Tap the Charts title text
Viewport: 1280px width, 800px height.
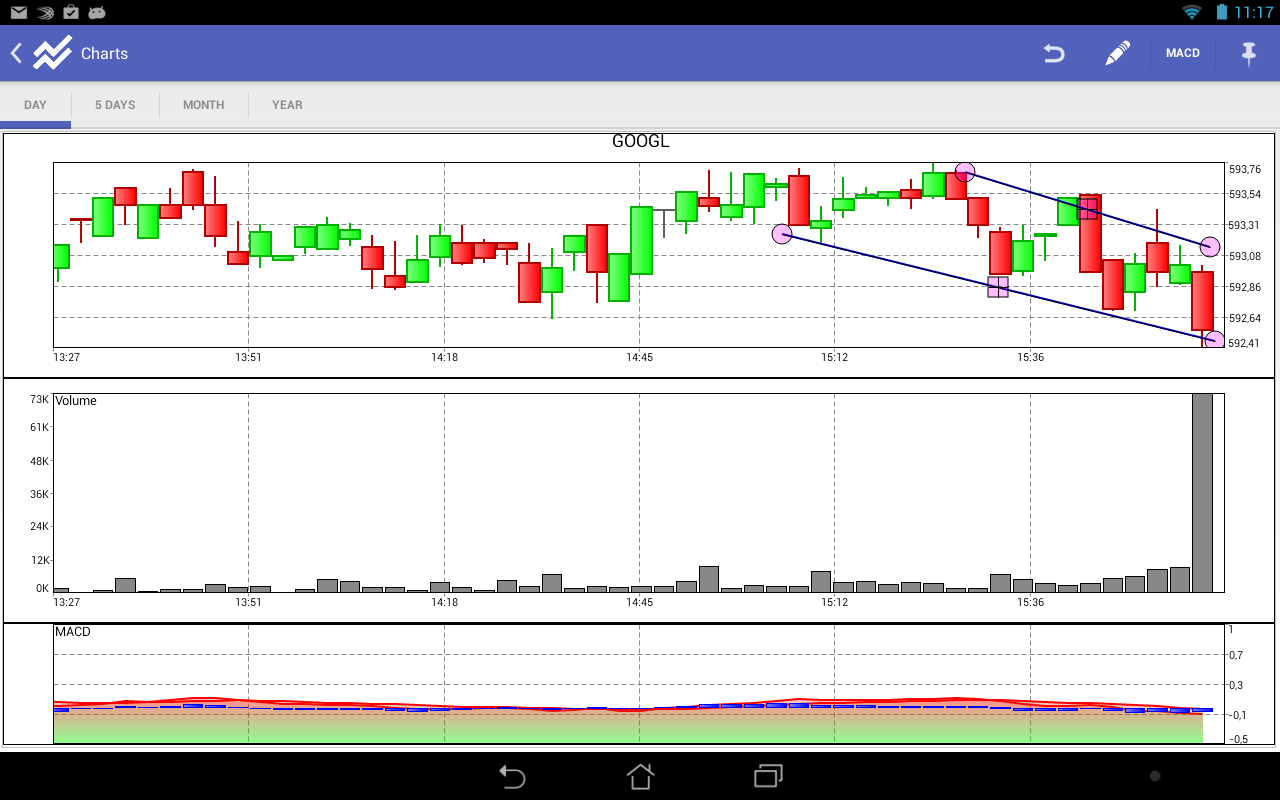tap(104, 53)
